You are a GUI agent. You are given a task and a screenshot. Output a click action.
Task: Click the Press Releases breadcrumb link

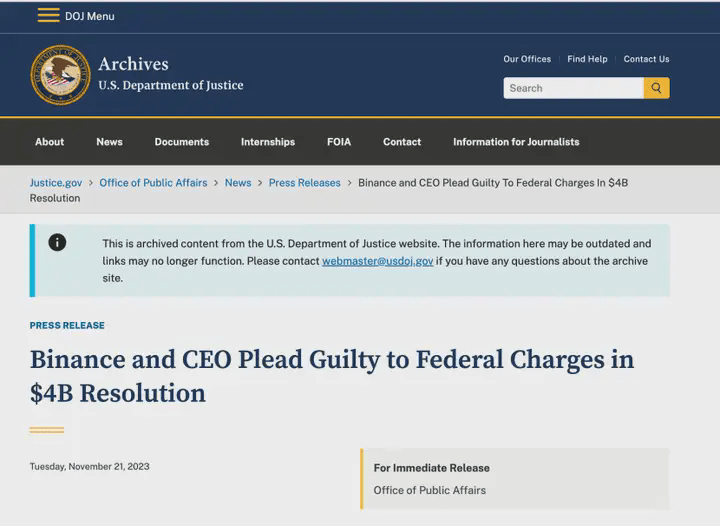pyautogui.click(x=304, y=183)
